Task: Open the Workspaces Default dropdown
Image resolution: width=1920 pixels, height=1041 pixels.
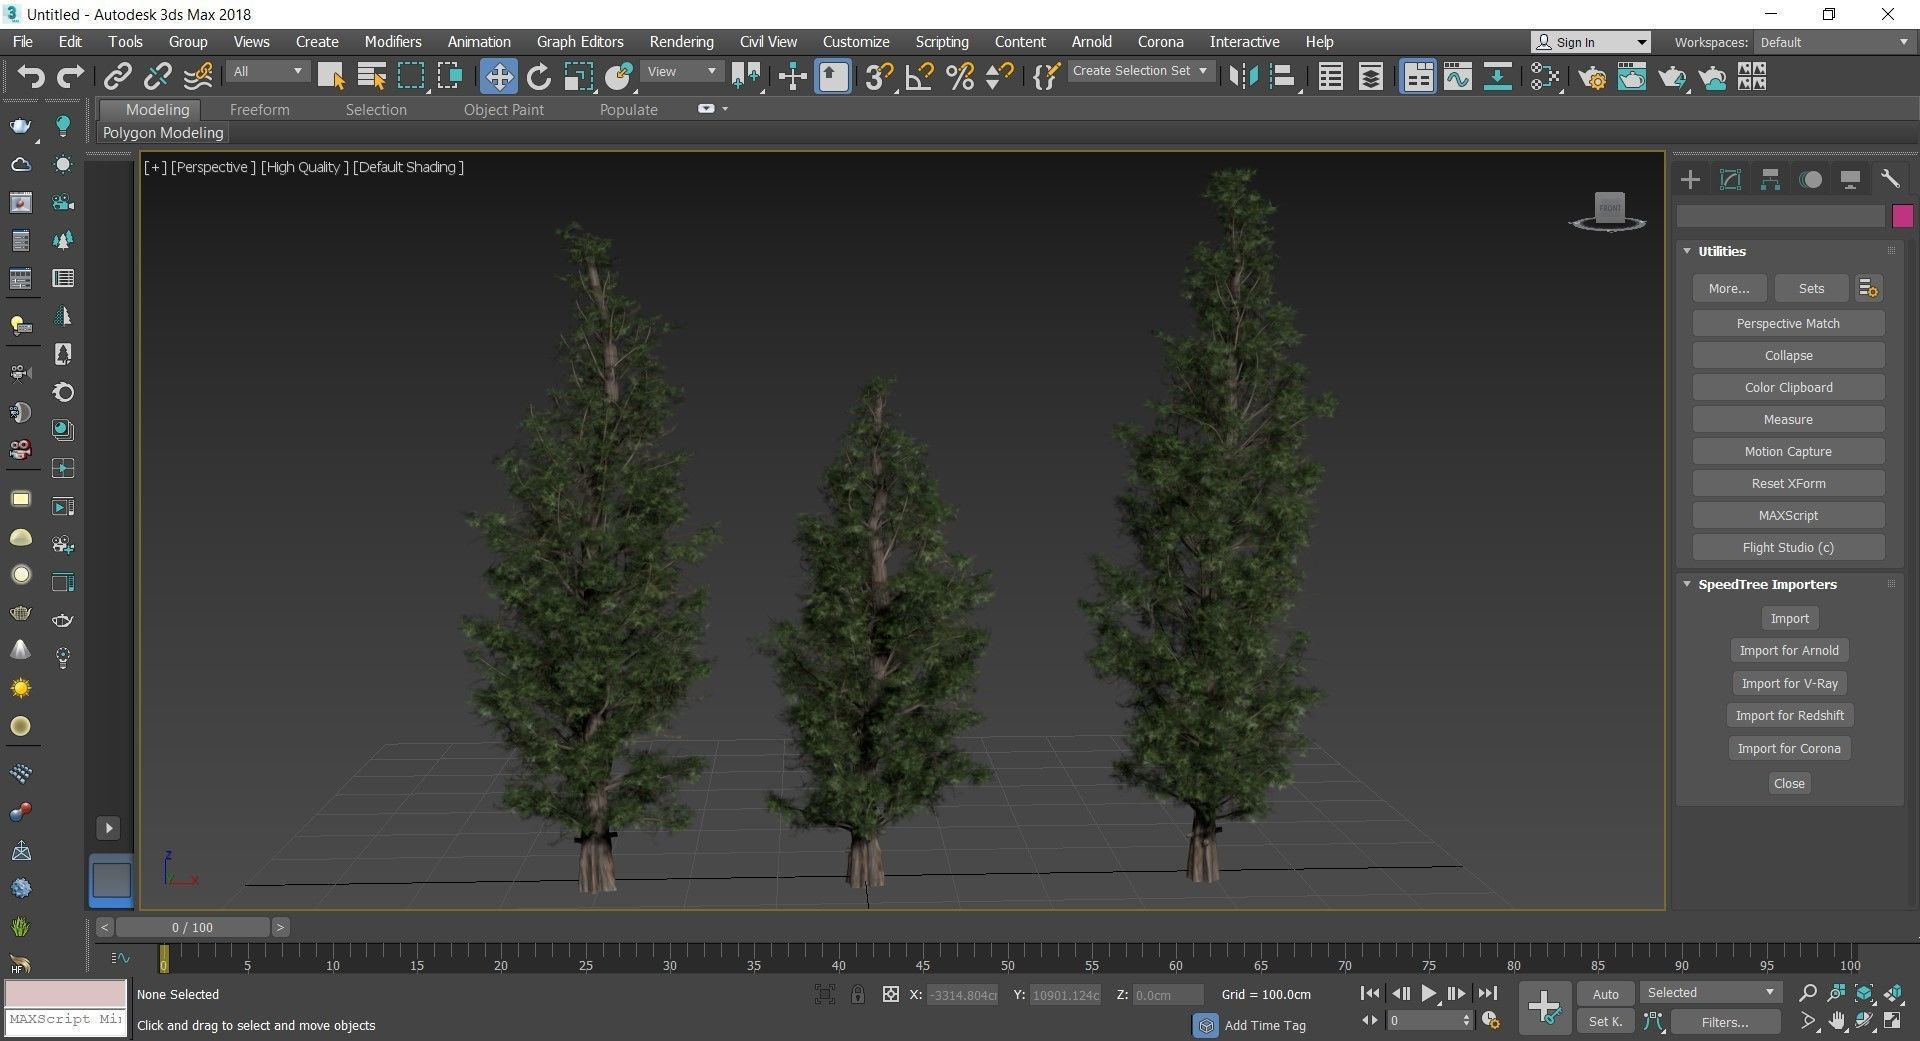Action: point(1834,42)
